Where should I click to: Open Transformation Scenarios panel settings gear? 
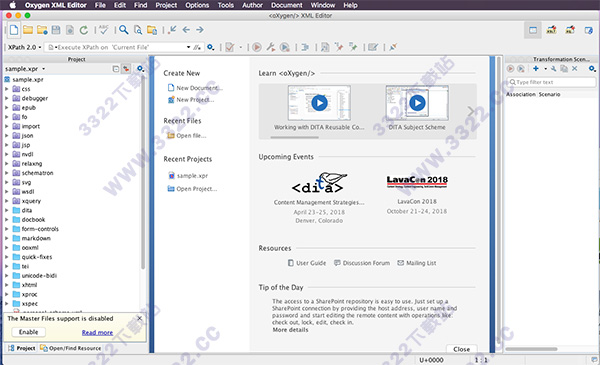(592, 69)
